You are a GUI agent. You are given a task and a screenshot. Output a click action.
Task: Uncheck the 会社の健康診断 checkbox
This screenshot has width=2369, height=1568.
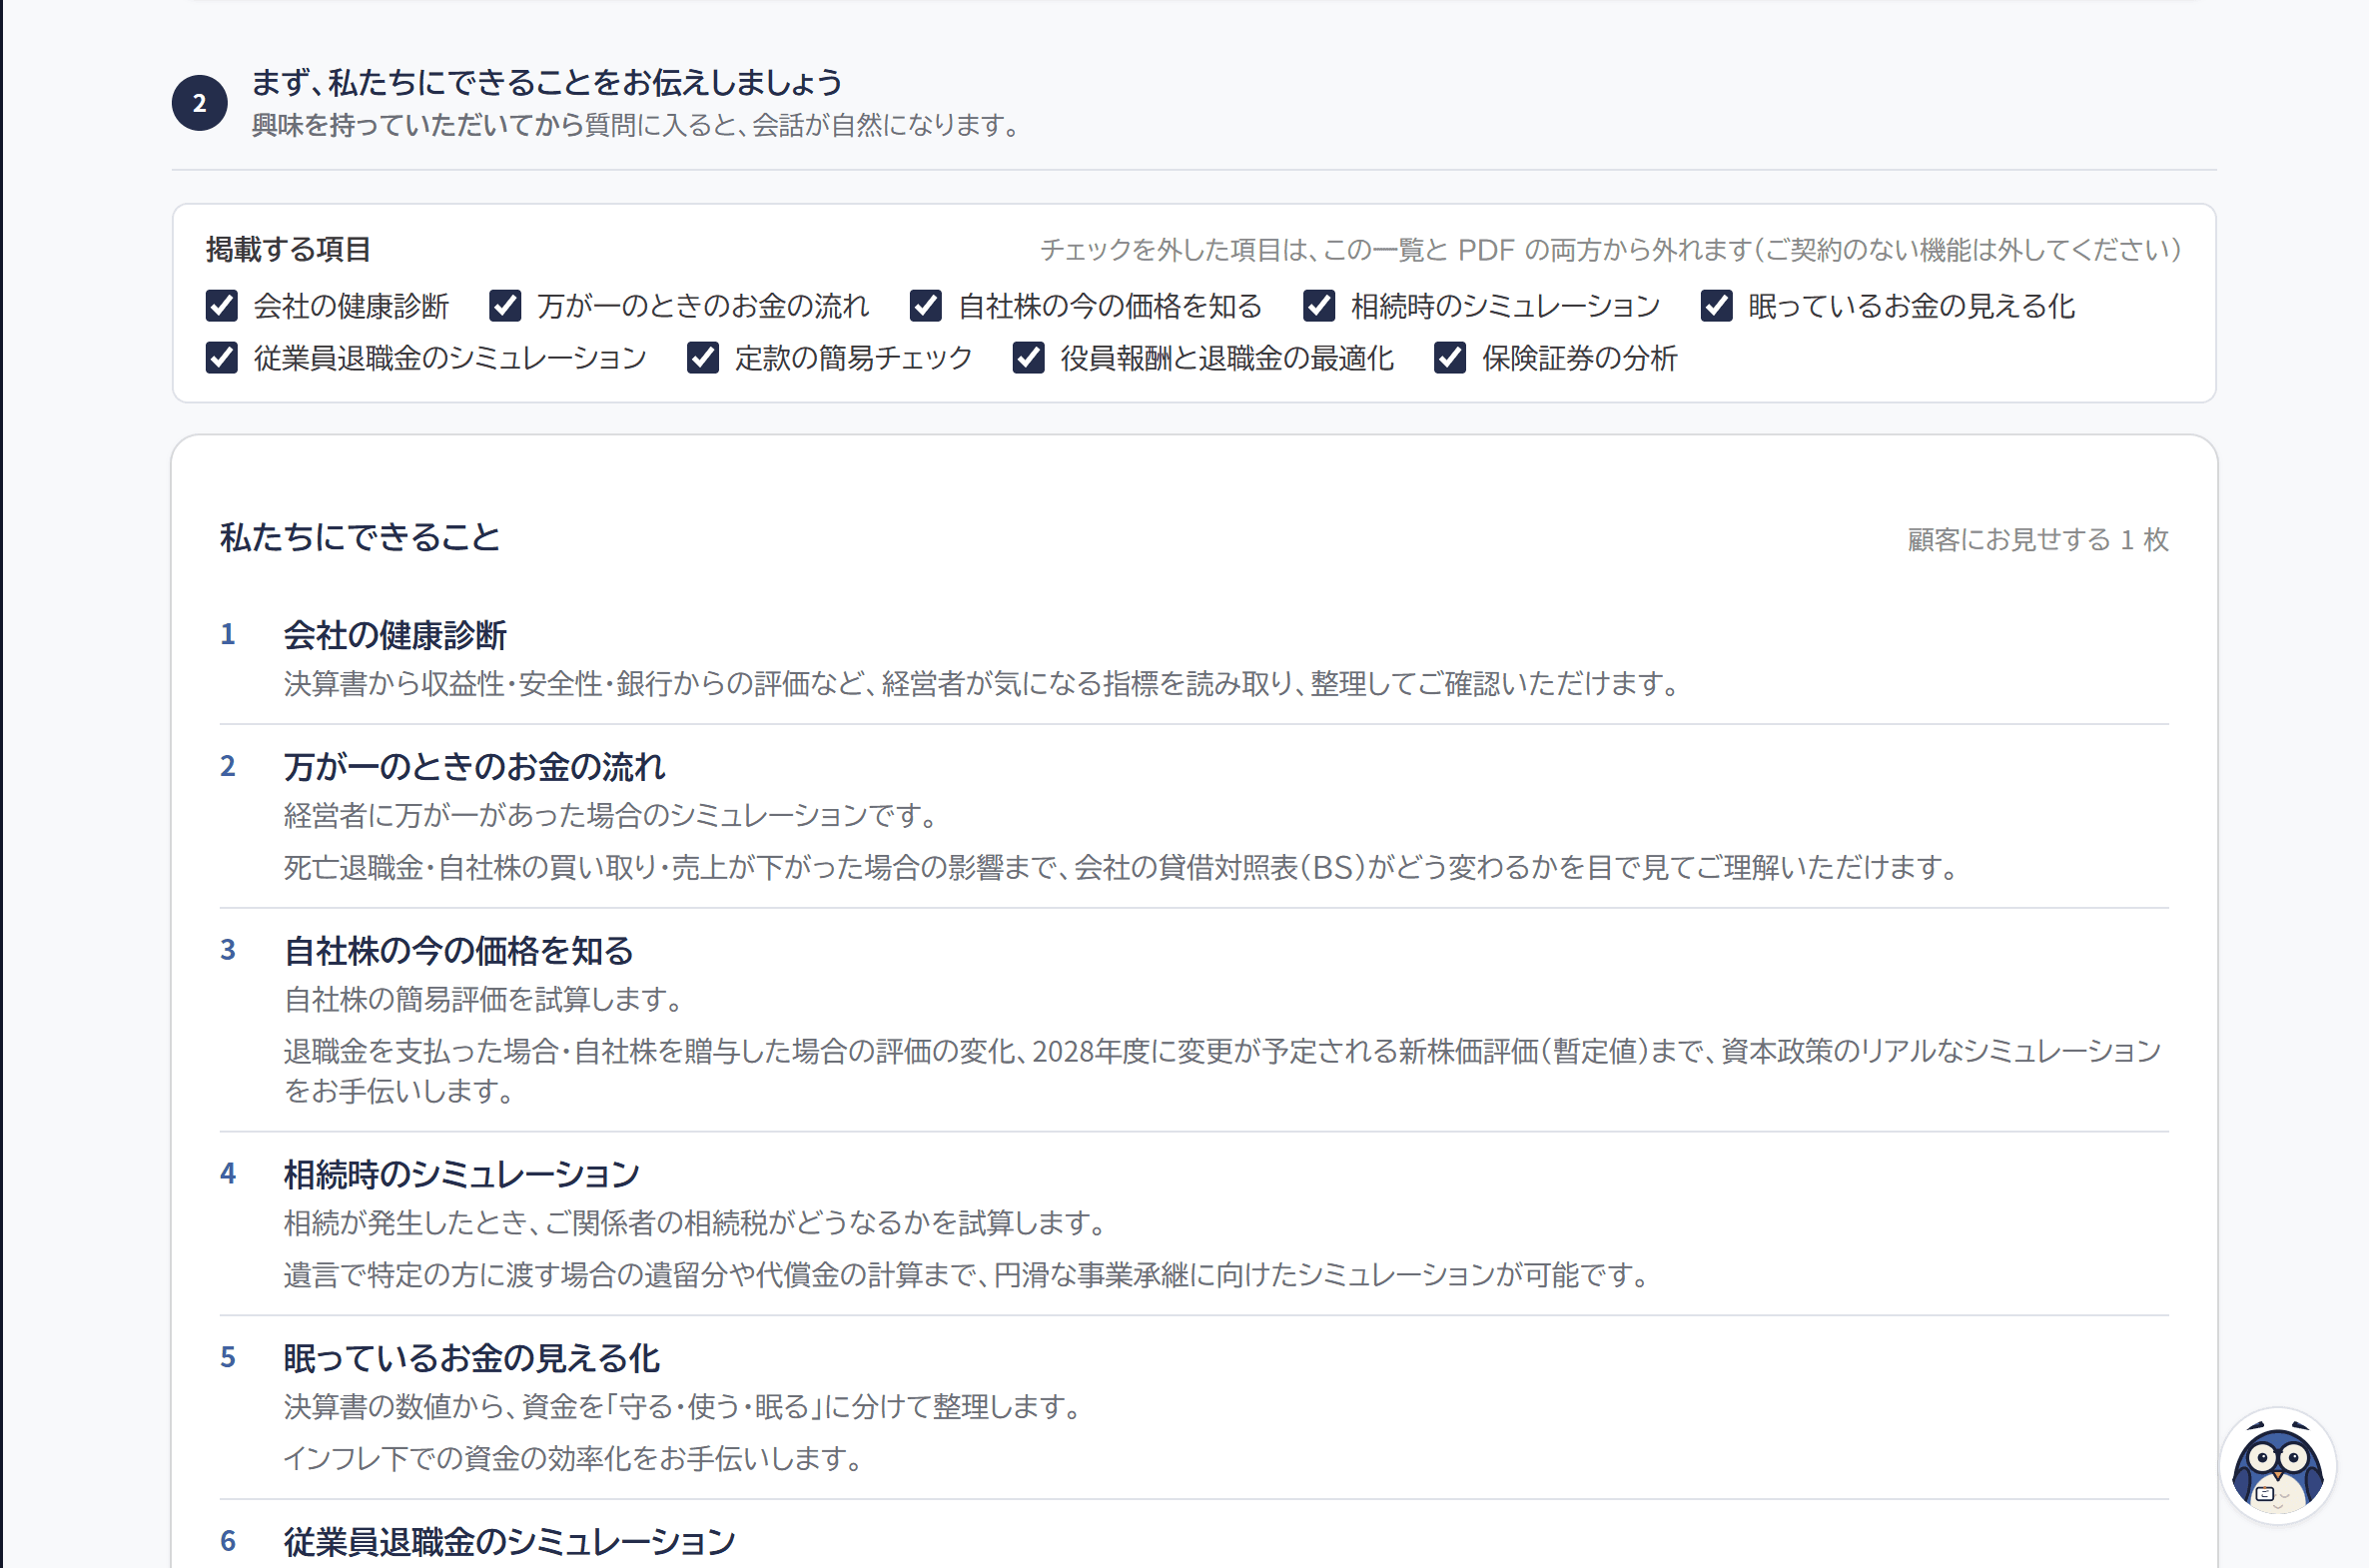(221, 306)
